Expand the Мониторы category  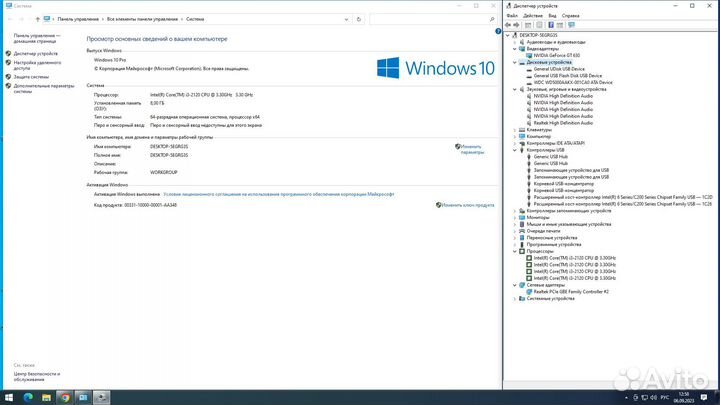click(x=515, y=218)
